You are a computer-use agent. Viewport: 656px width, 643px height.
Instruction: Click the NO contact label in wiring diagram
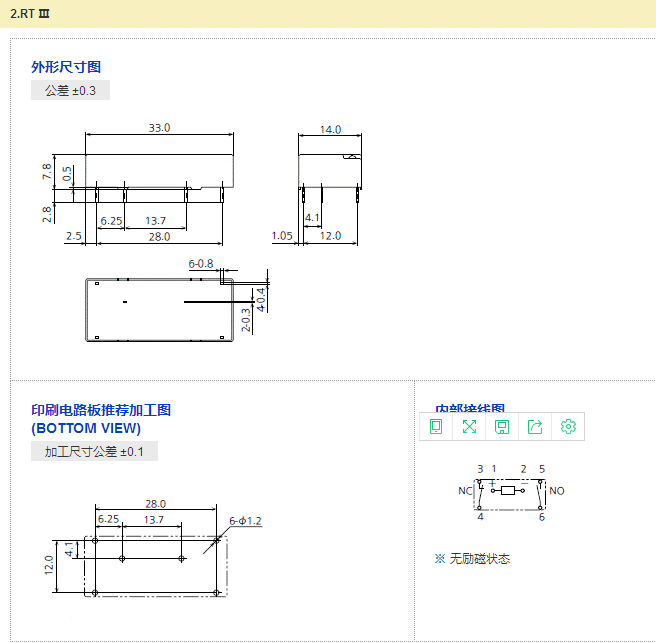(x=557, y=491)
